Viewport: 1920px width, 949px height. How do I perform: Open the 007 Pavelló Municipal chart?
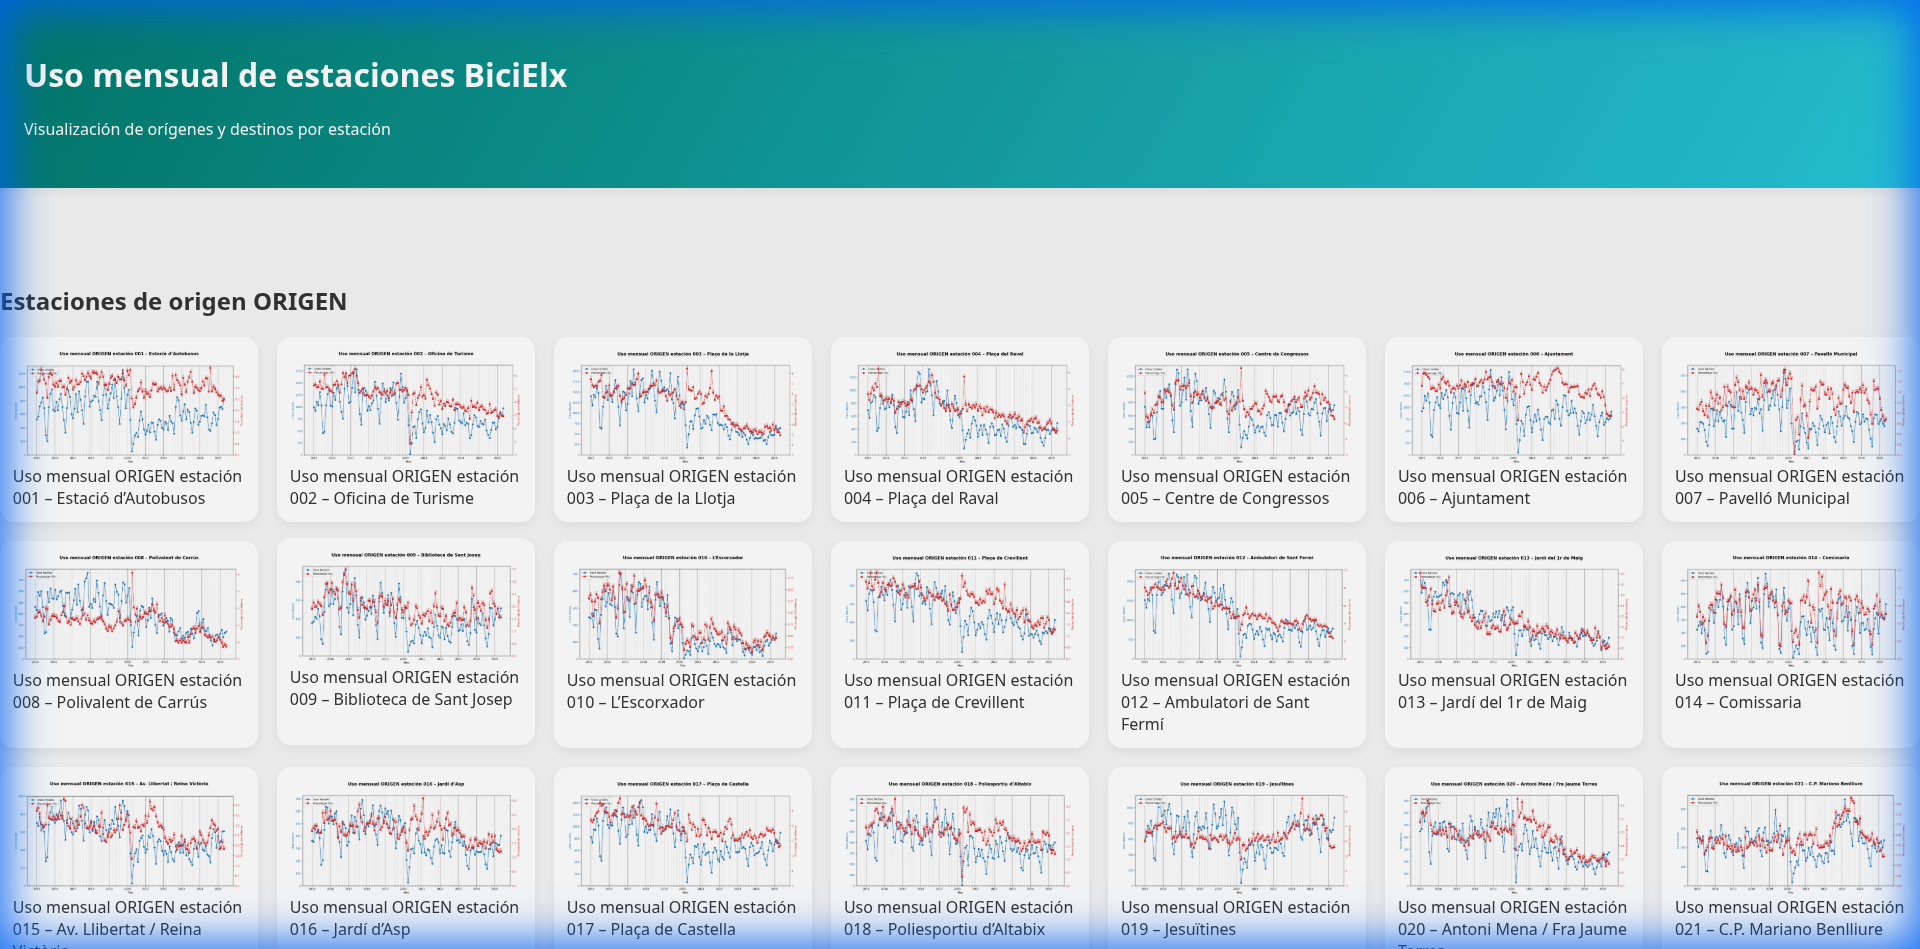coord(1791,404)
